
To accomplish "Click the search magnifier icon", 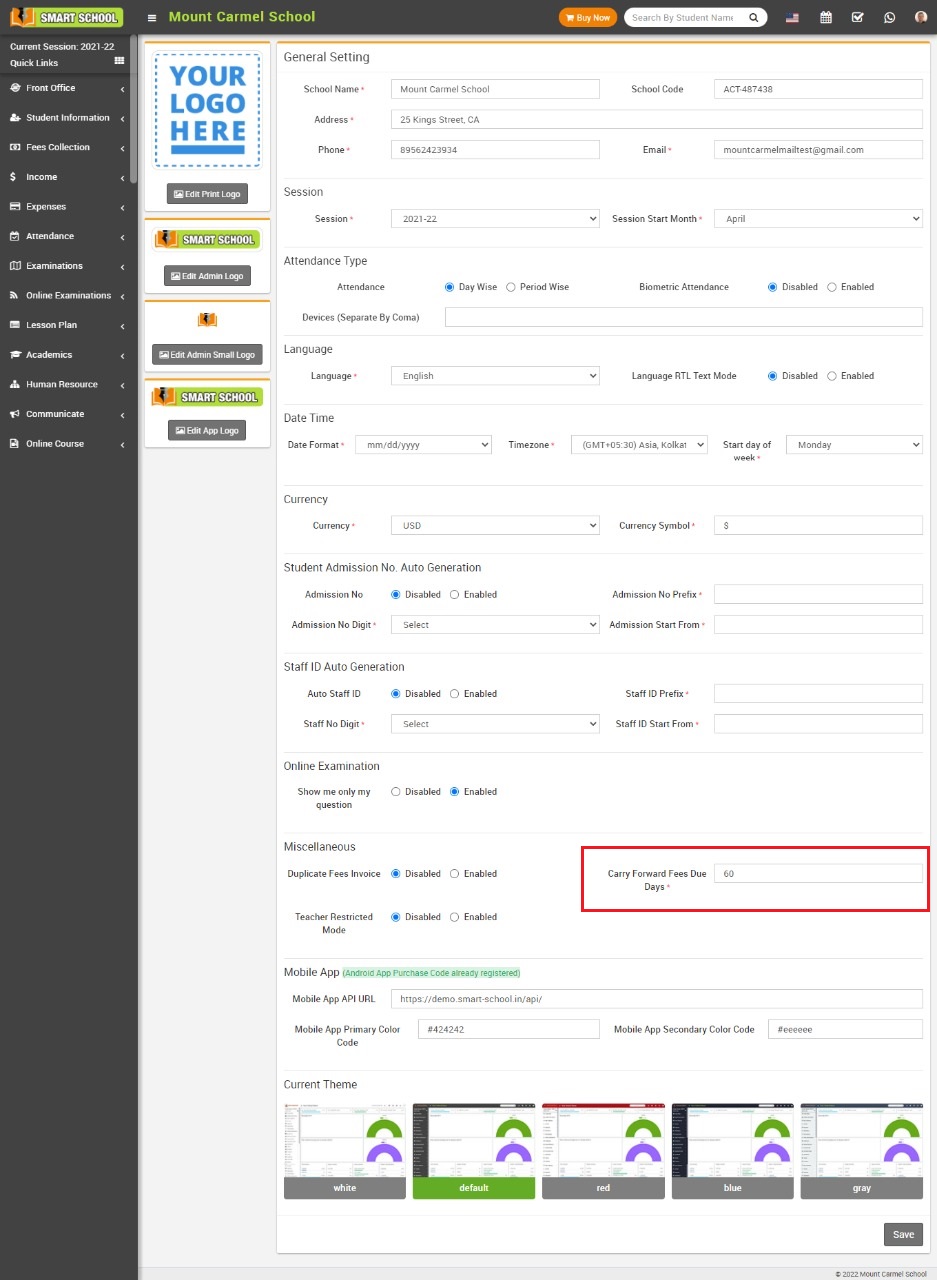I will tap(754, 17).
